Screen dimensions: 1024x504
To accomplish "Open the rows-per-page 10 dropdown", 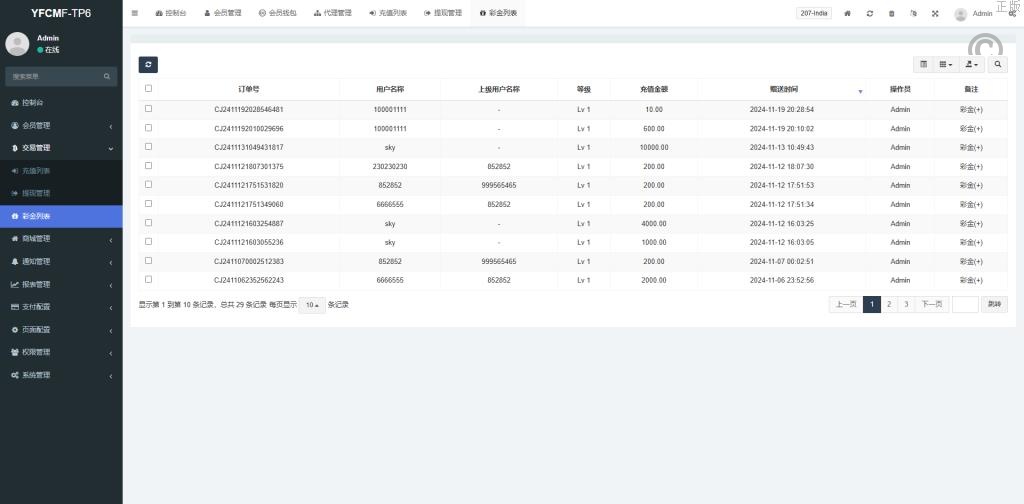I will pos(312,305).
